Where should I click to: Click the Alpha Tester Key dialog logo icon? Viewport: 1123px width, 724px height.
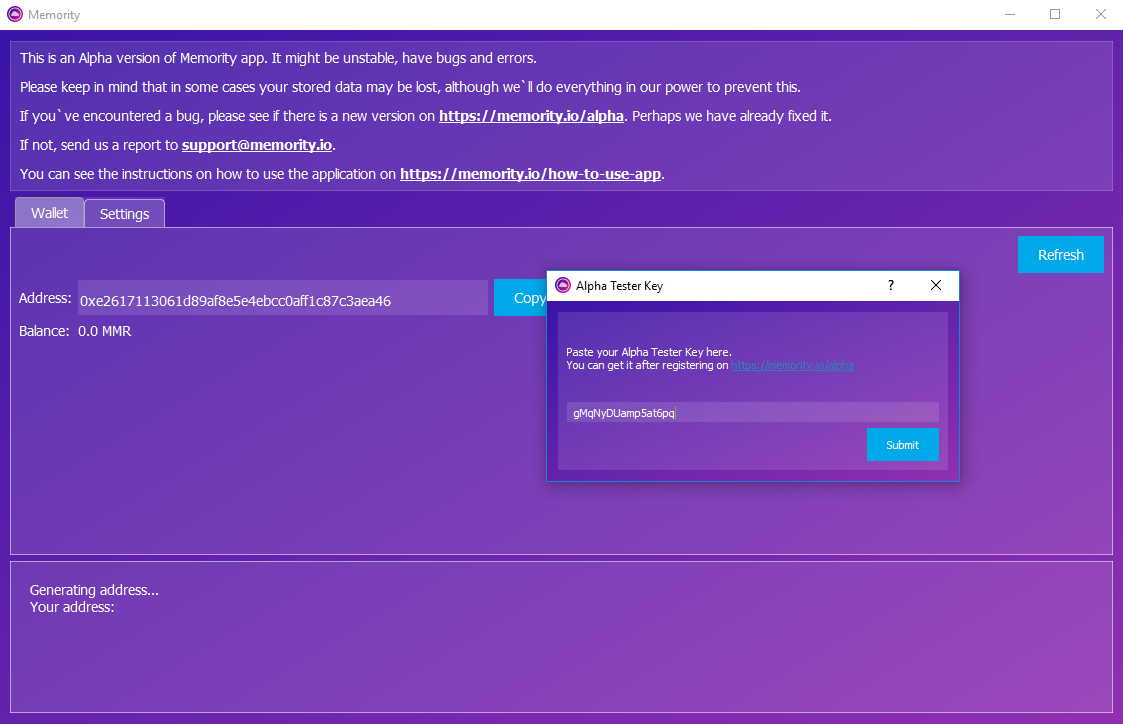click(x=563, y=285)
